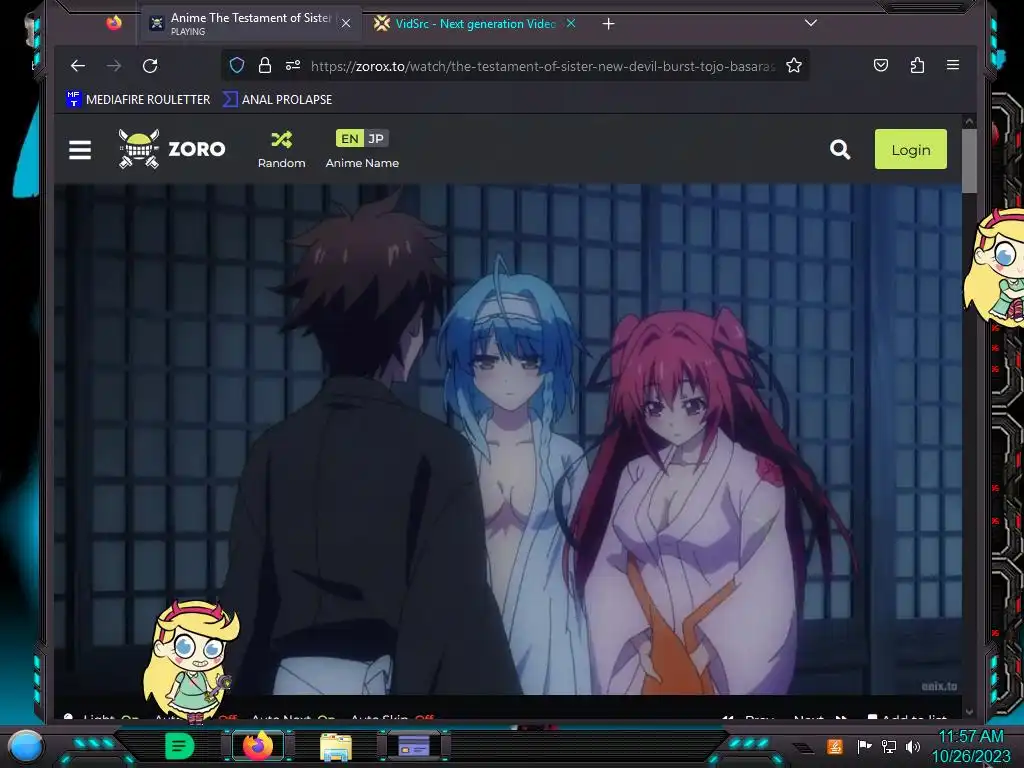This screenshot has height=768, width=1024.
Task: Save the page to Pocket
Action: click(x=880, y=65)
